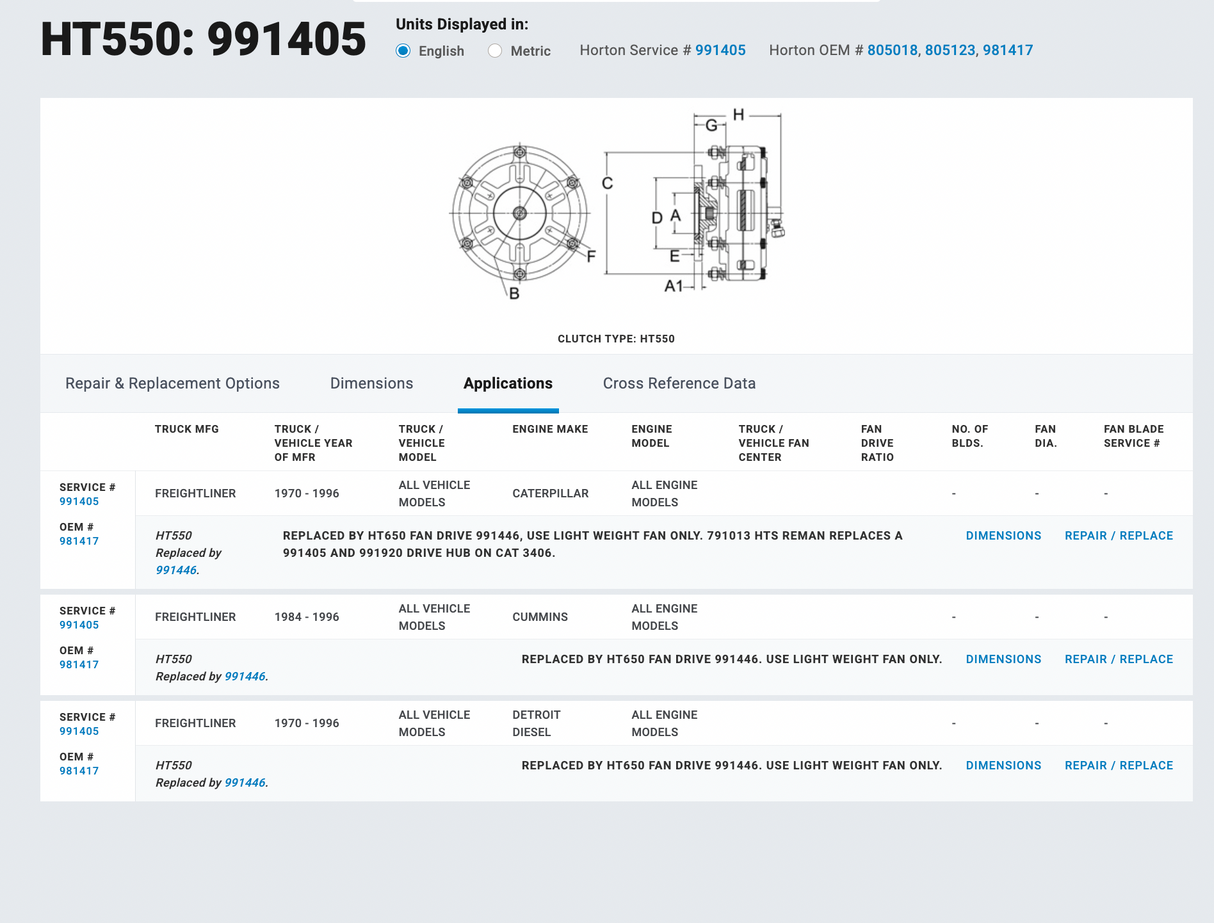Click REPAIR / REPLACE for Caterpillar application
The height and width of the screenshot is (923, 1214).
coord(1118,536)
